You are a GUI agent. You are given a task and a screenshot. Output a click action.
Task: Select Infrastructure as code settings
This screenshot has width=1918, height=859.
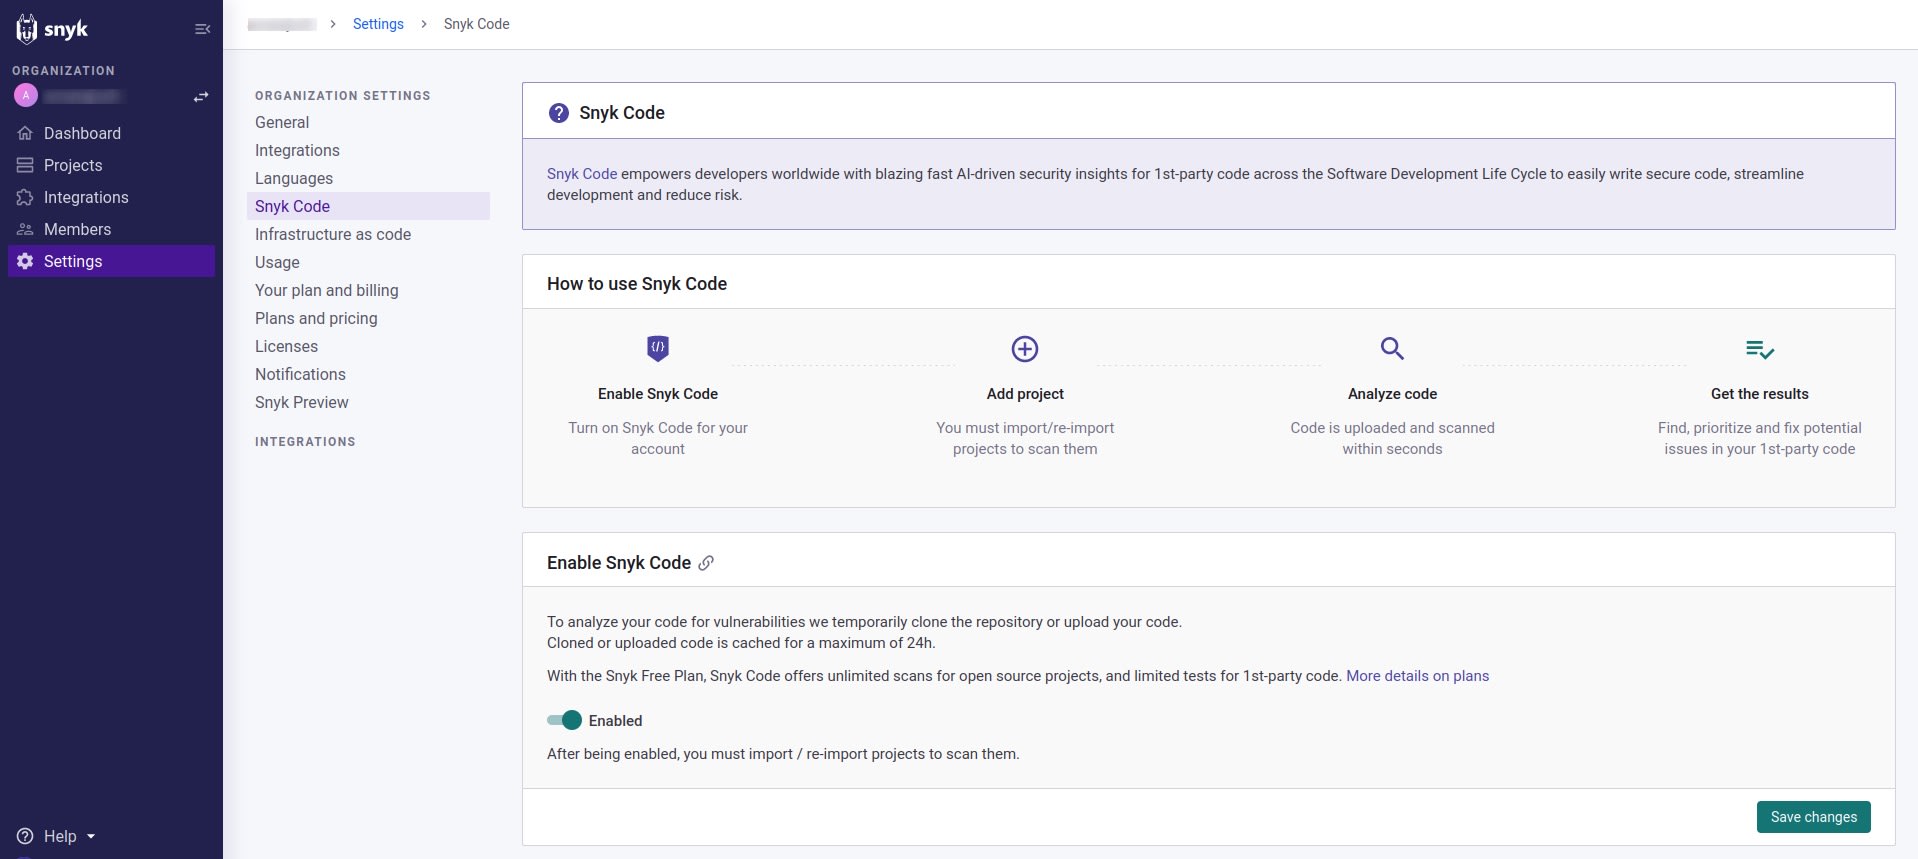pos(333,234)
